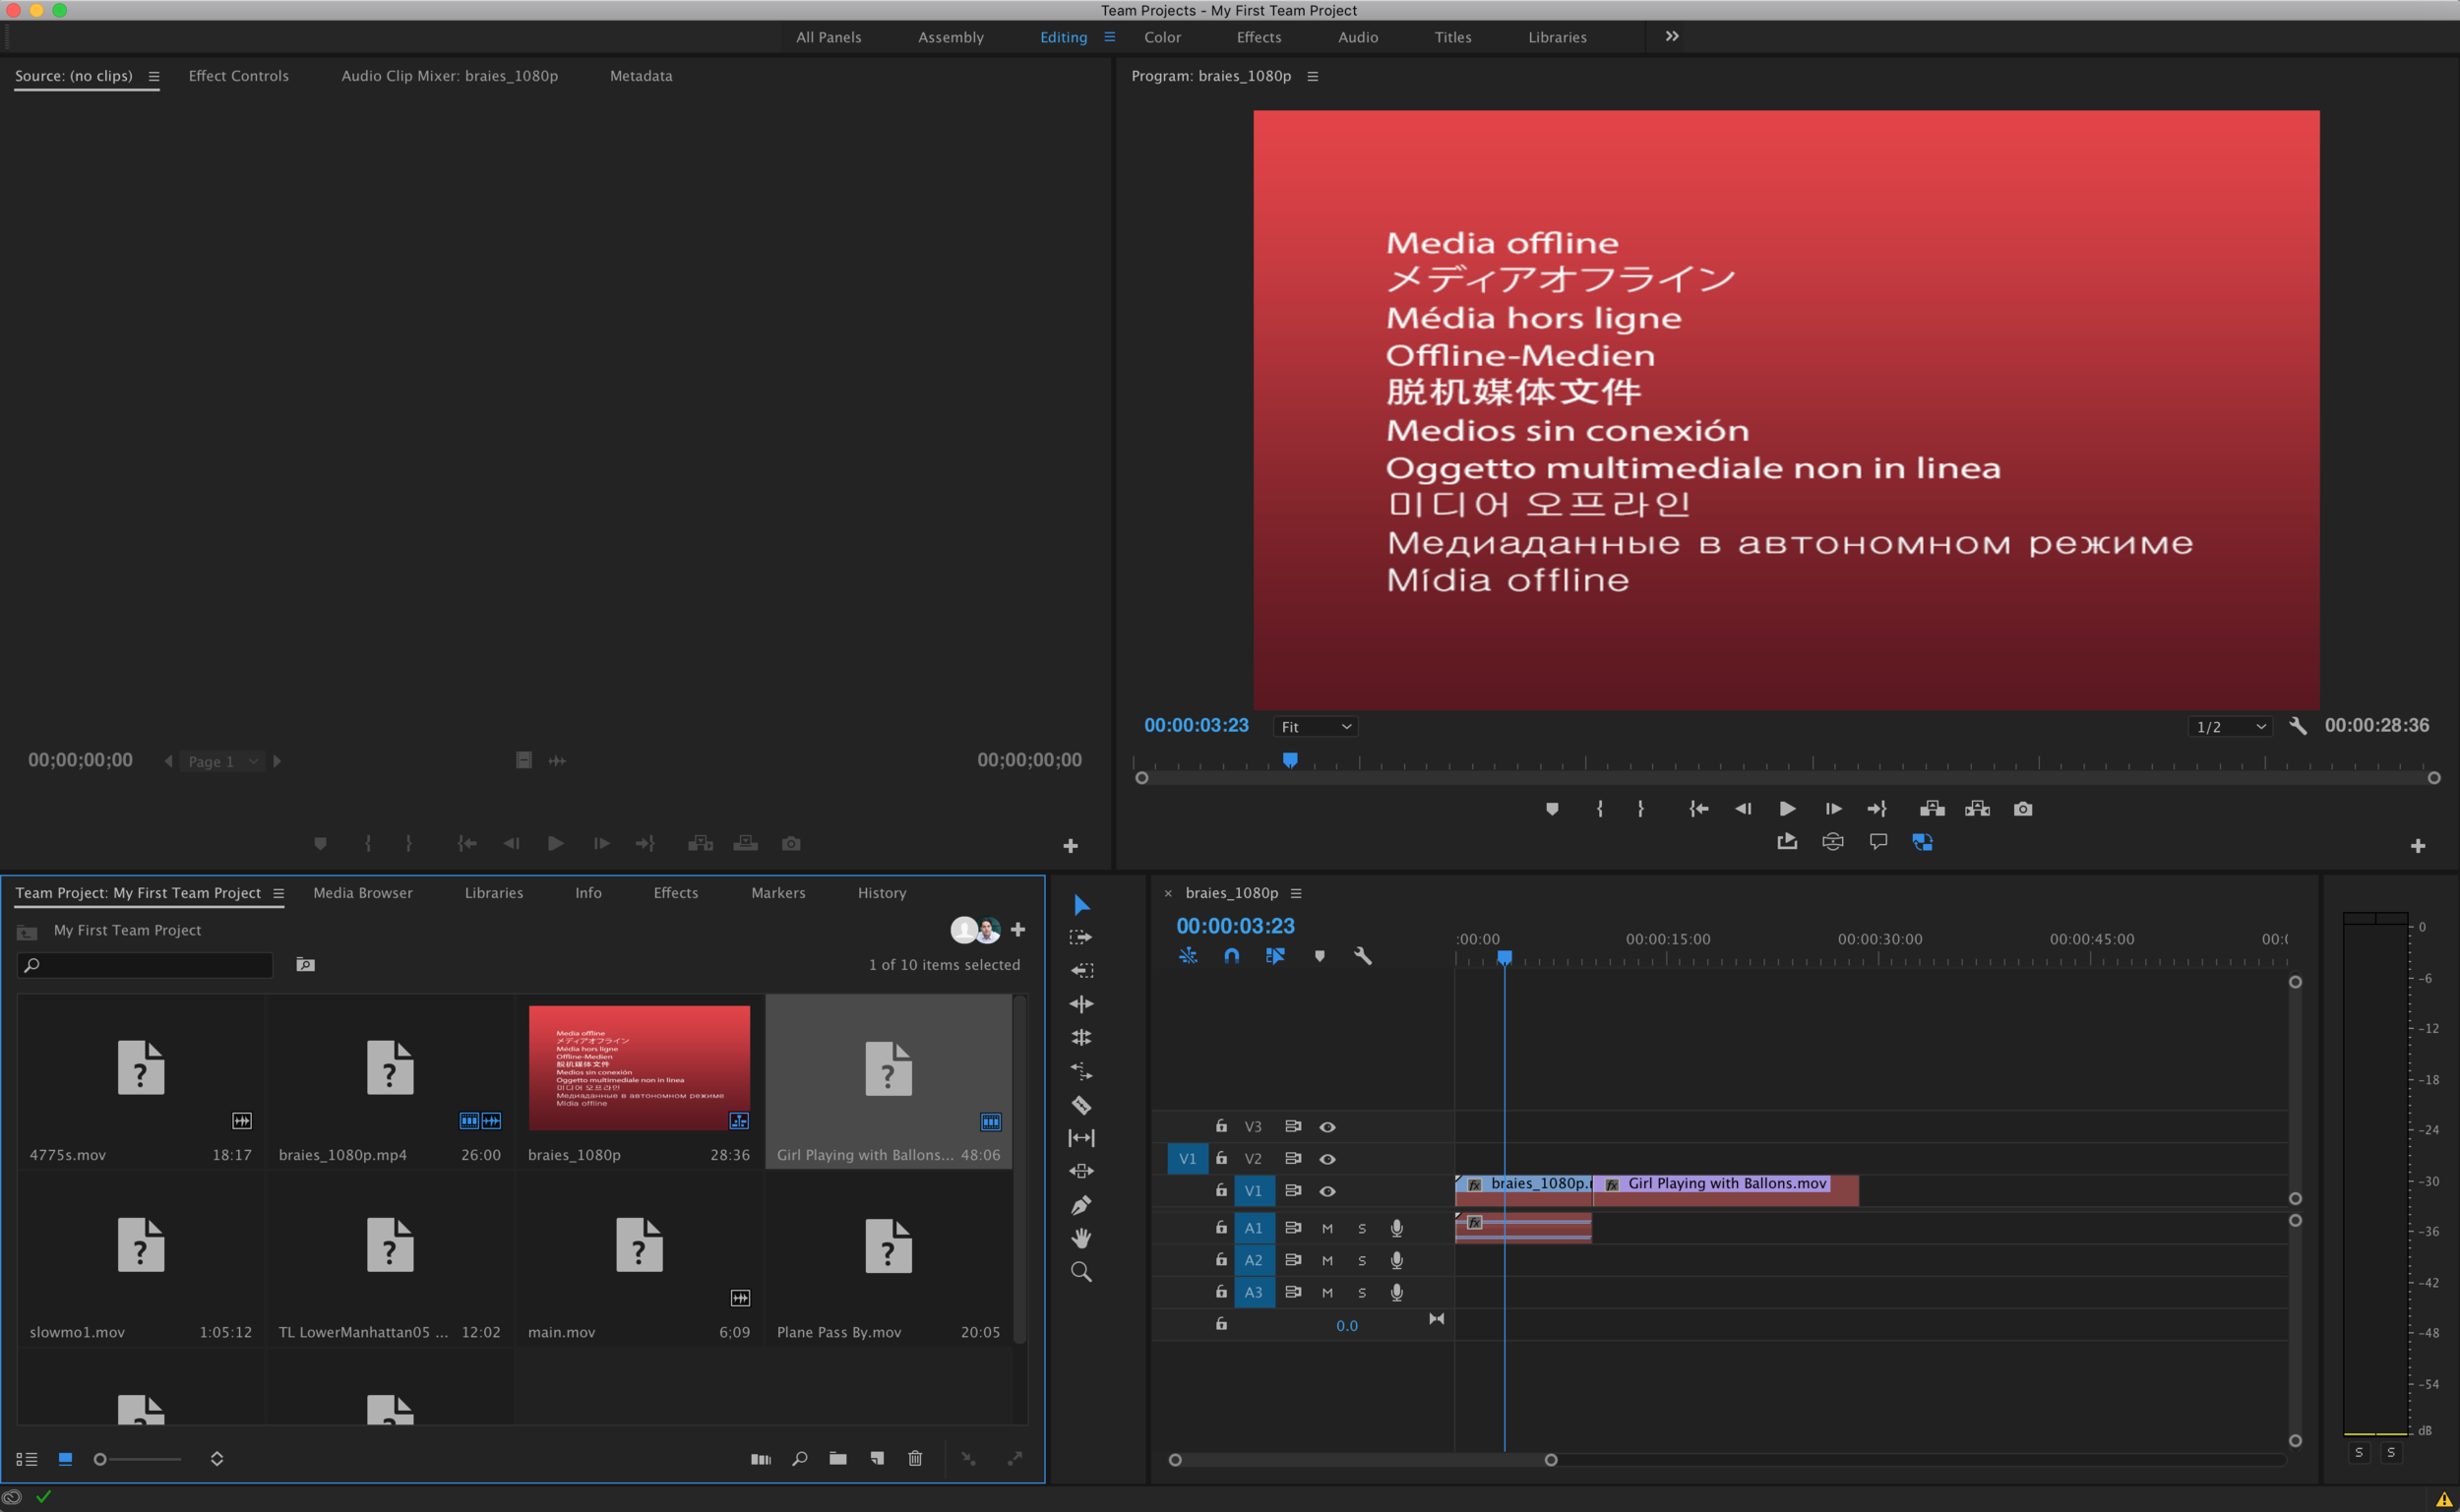2460x1512 pixels.
Task: Hide track V3 output eye
Action: (x=1327, y=1127)
